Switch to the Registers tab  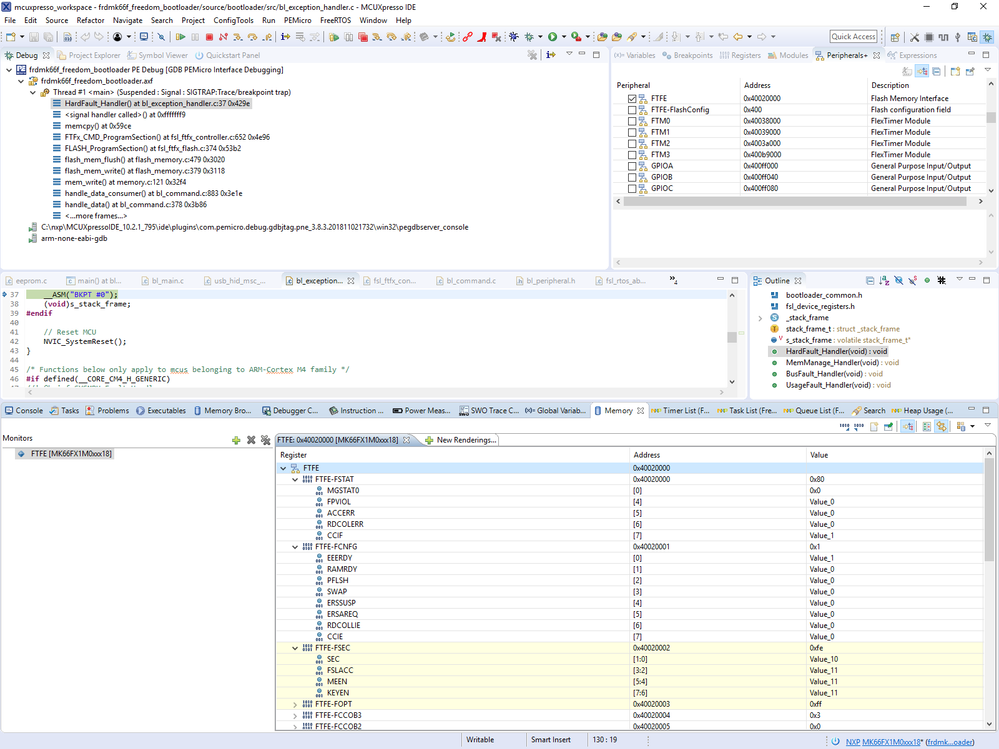[x=740, y=55]
